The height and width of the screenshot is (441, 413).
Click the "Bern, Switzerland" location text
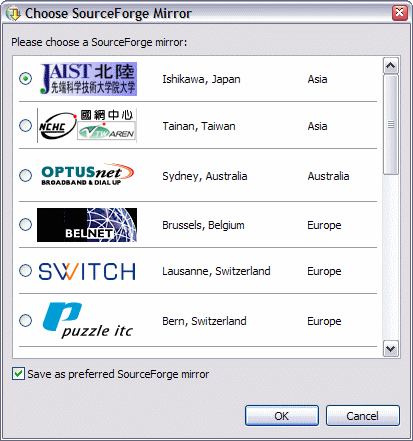[204, 321]
